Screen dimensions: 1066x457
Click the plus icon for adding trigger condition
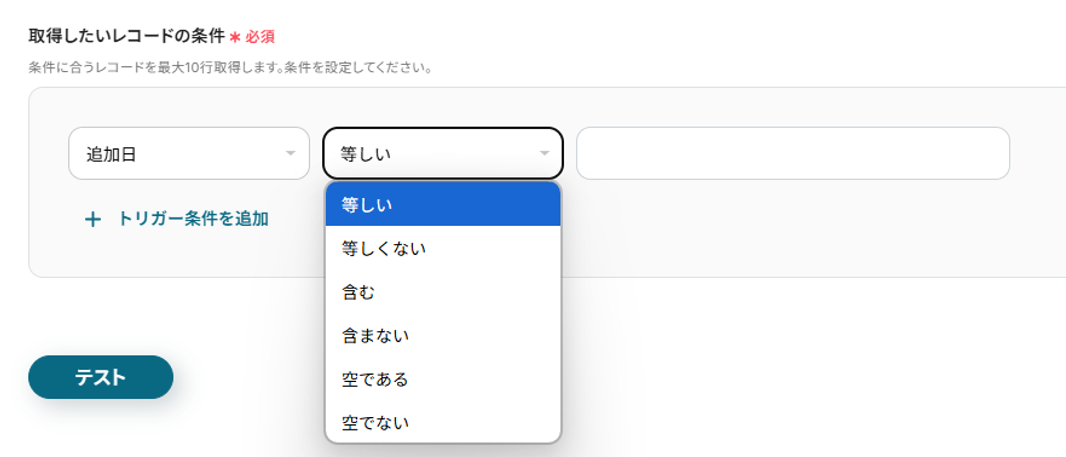93,220
